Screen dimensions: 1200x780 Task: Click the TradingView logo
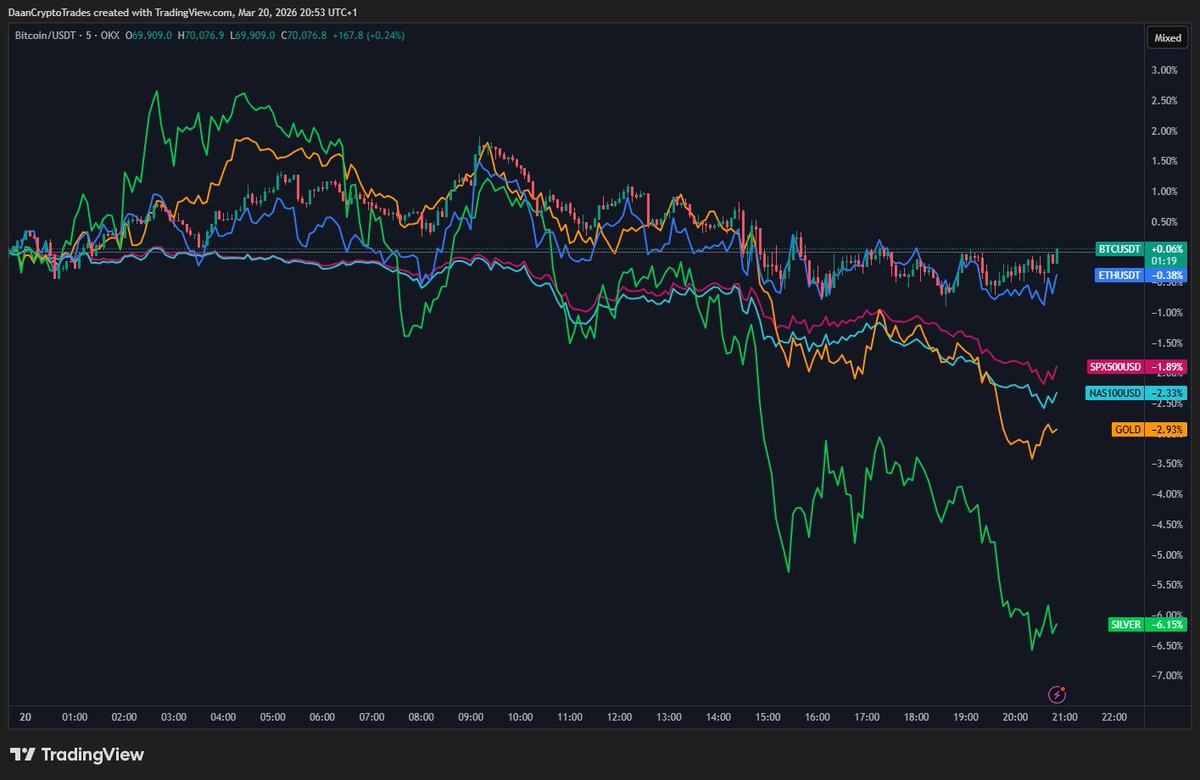77,755
